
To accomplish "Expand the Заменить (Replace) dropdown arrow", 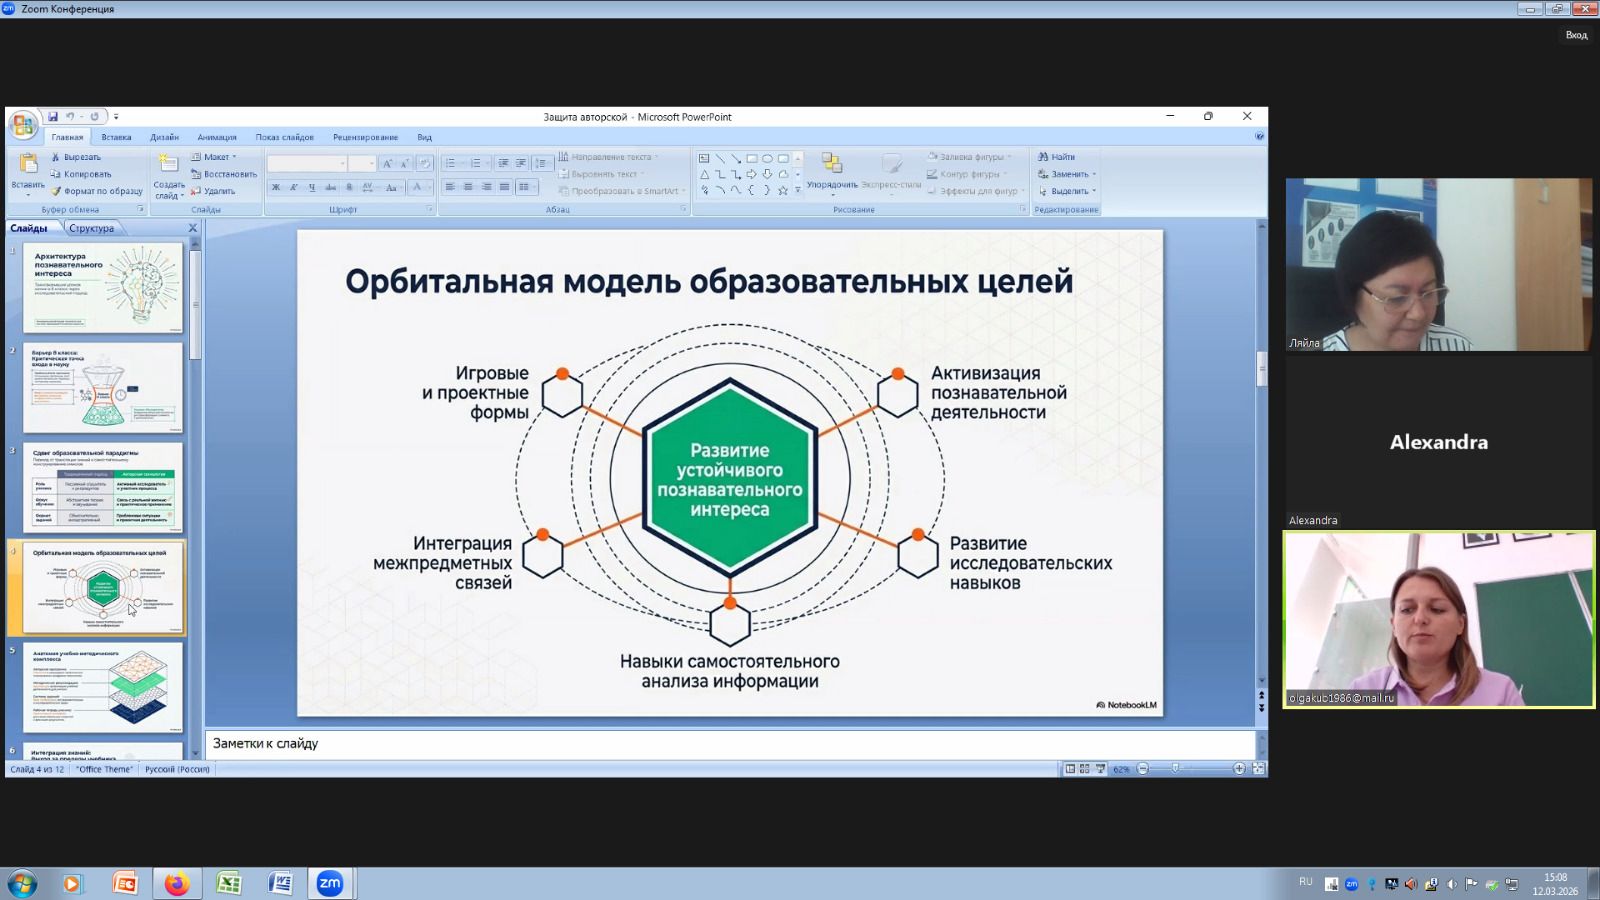I will 1094,174.
